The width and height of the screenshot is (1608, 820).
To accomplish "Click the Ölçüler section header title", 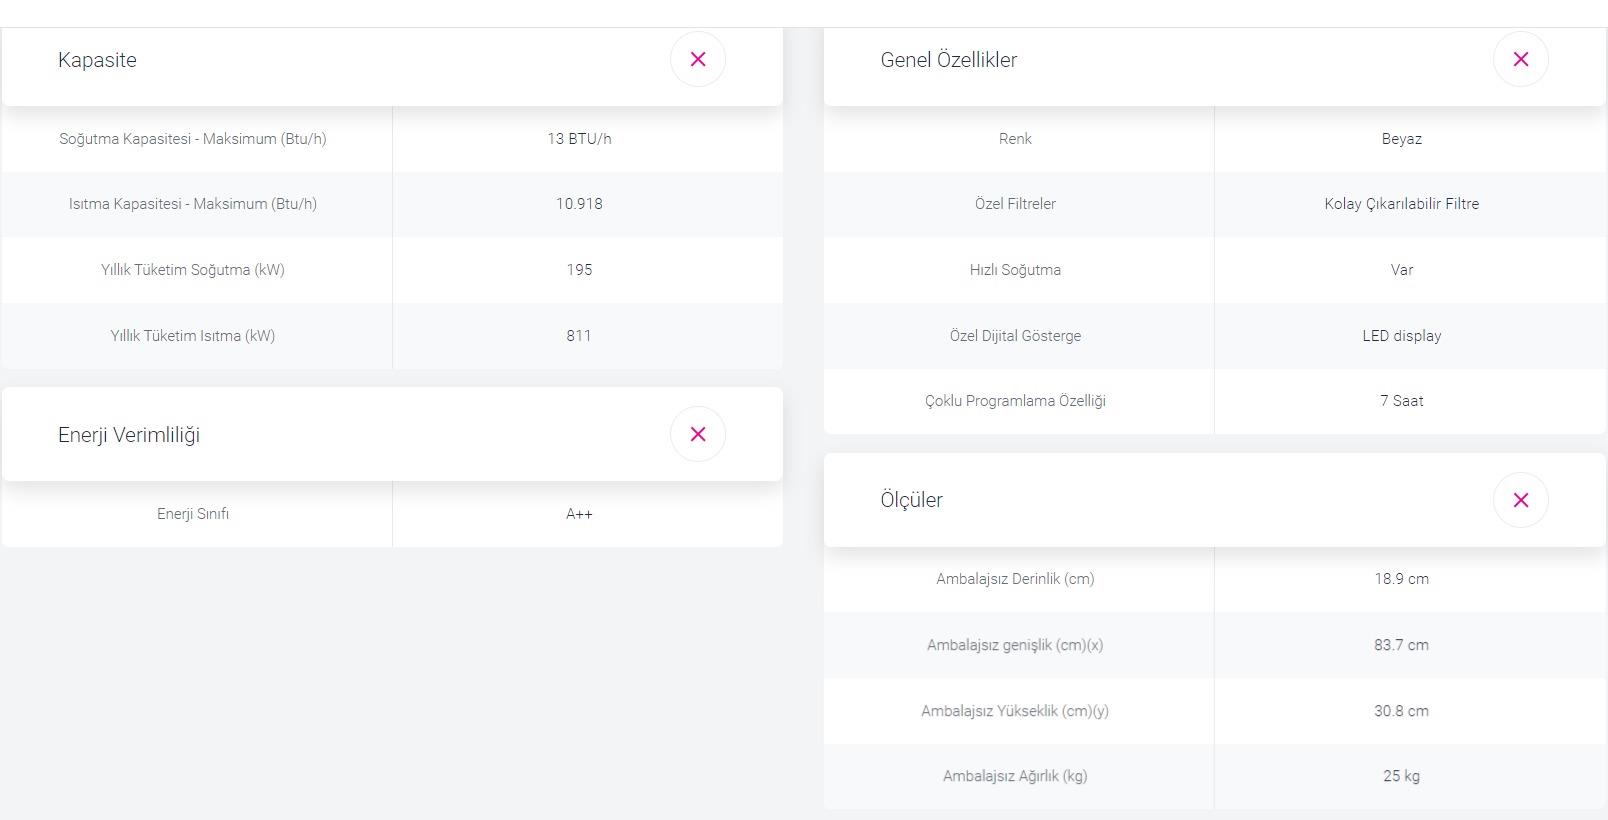I will [911, 500].
